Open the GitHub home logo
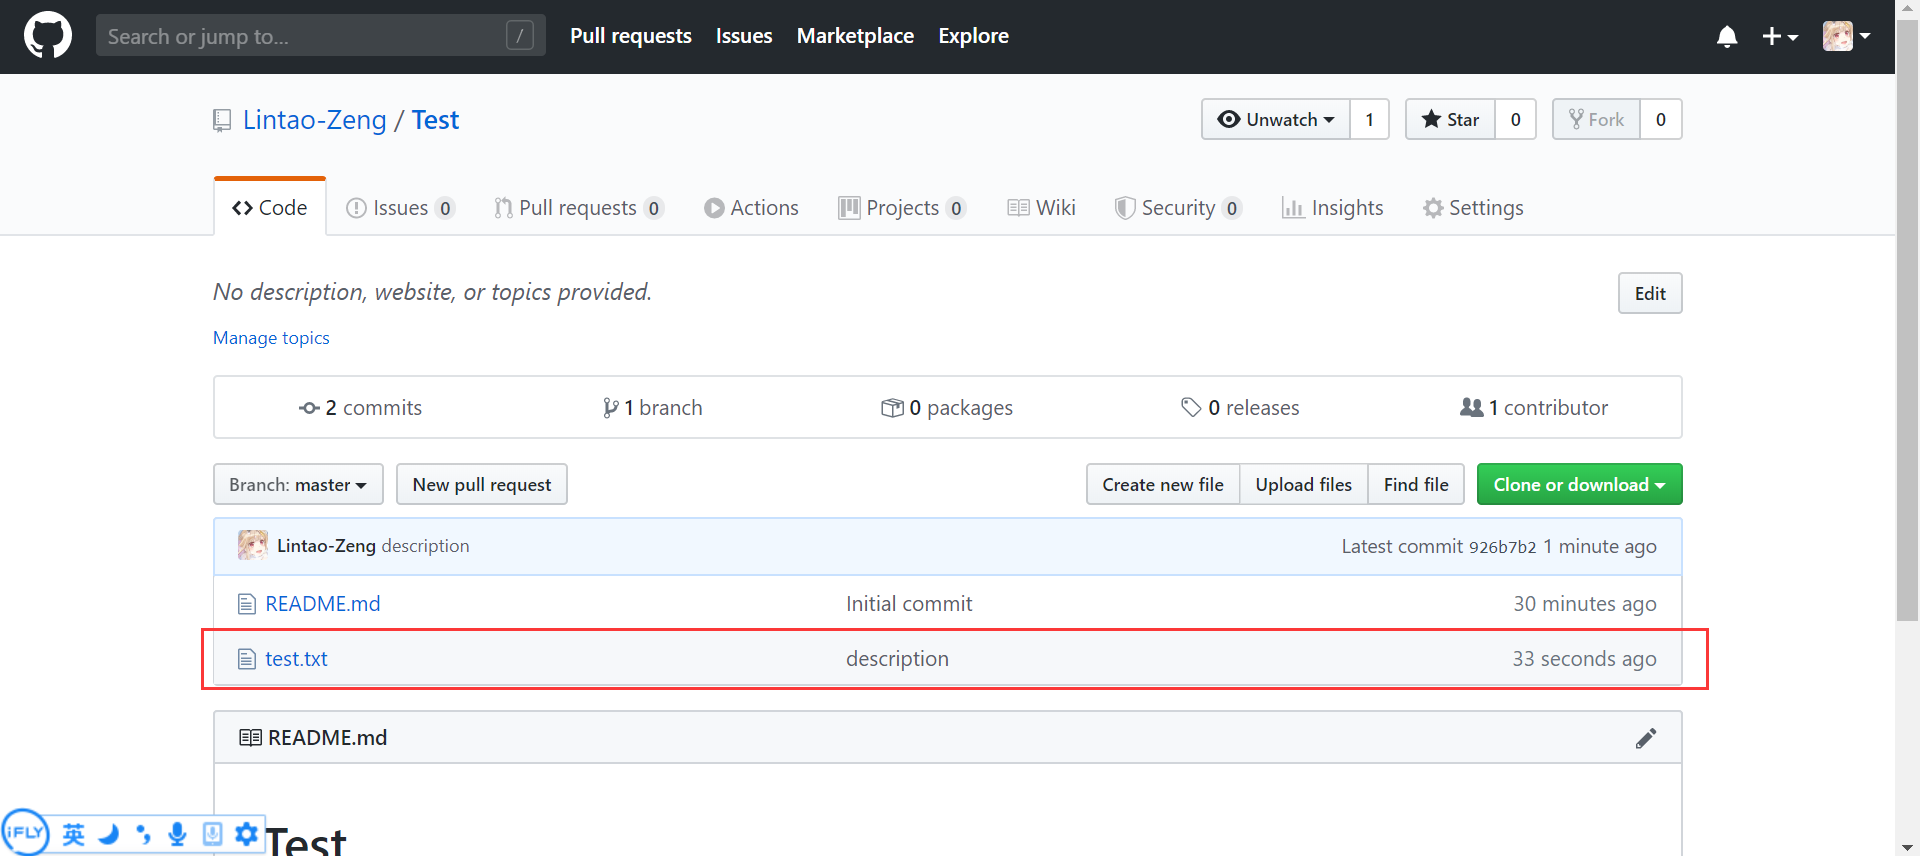1920x856 pixels. coord(48,36)
